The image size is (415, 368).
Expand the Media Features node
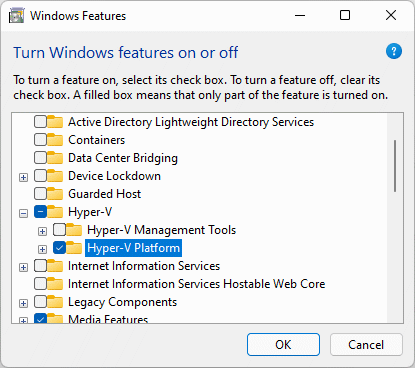(x=23, y=320)
